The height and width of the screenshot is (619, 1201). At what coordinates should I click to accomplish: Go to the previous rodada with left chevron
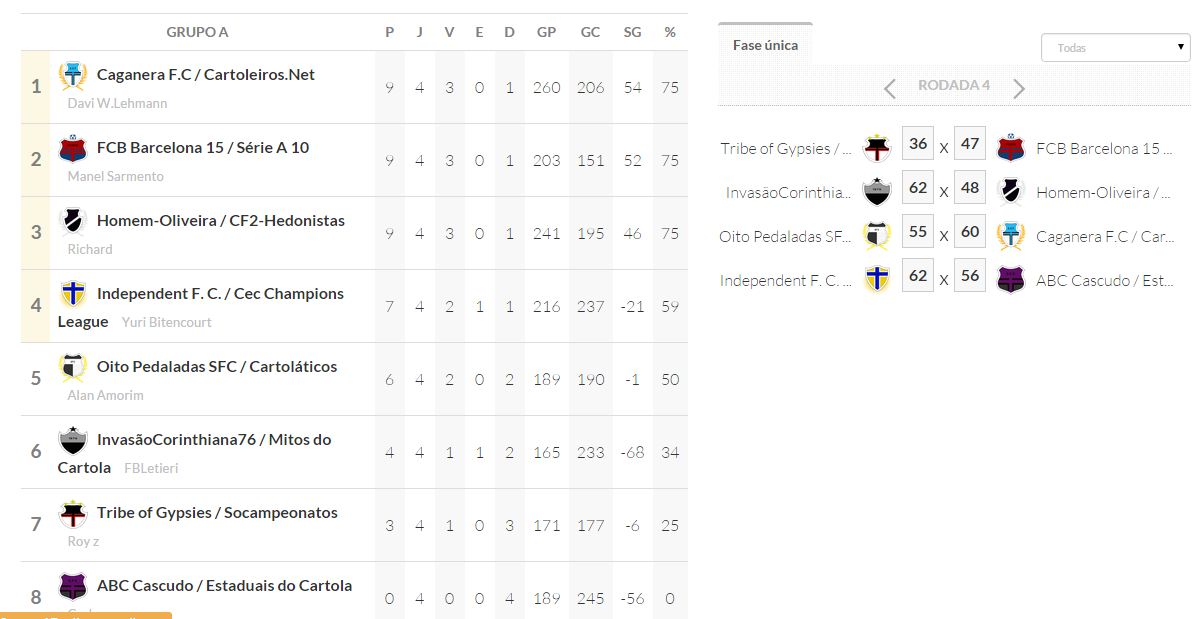(889, 89)
